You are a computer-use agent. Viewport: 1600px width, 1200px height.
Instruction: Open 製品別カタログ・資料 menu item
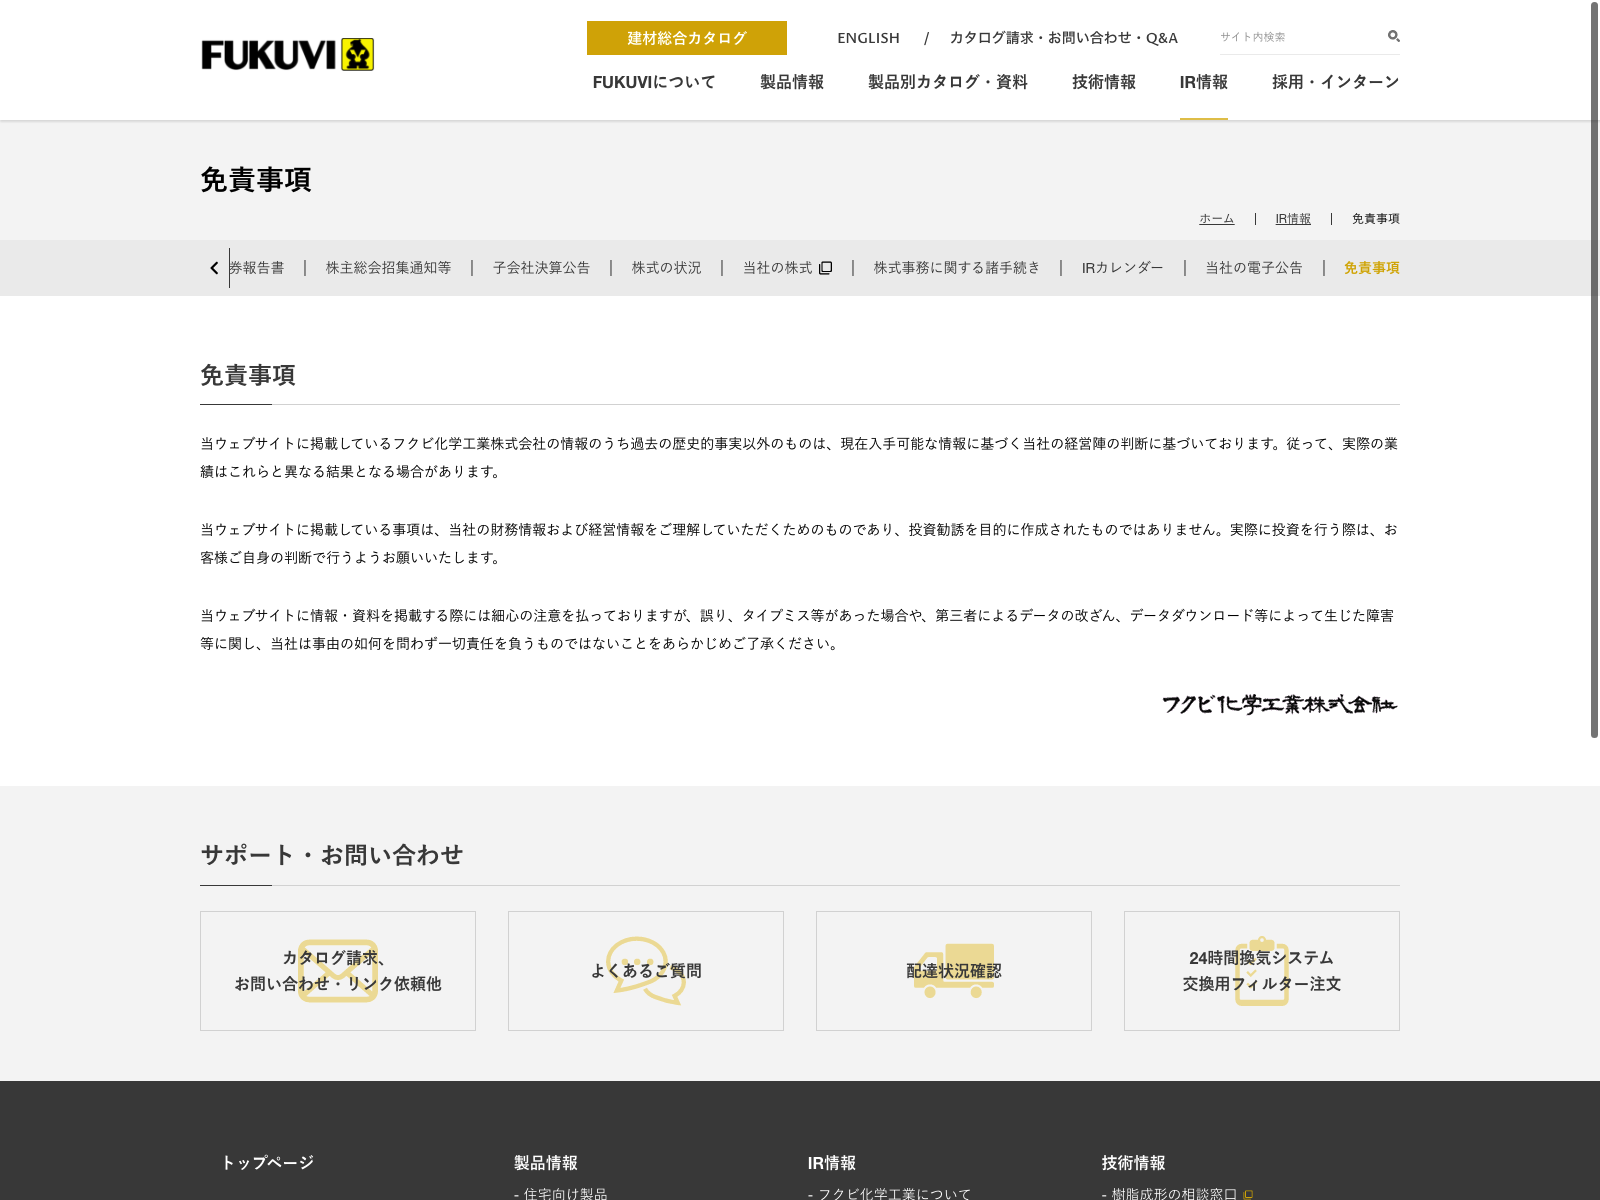(x=948, y=82)
